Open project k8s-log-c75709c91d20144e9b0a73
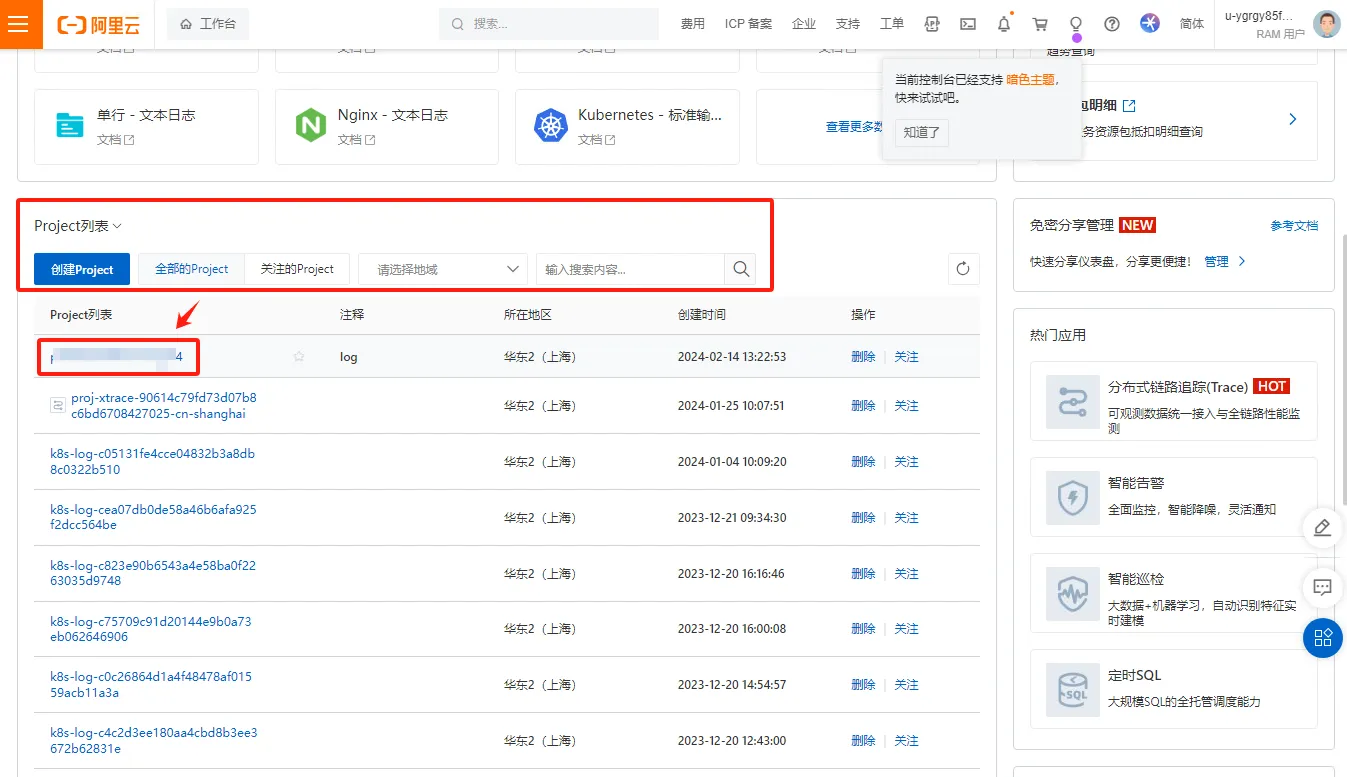Viewport: 1347px width, 777px height. coord(151,629)
